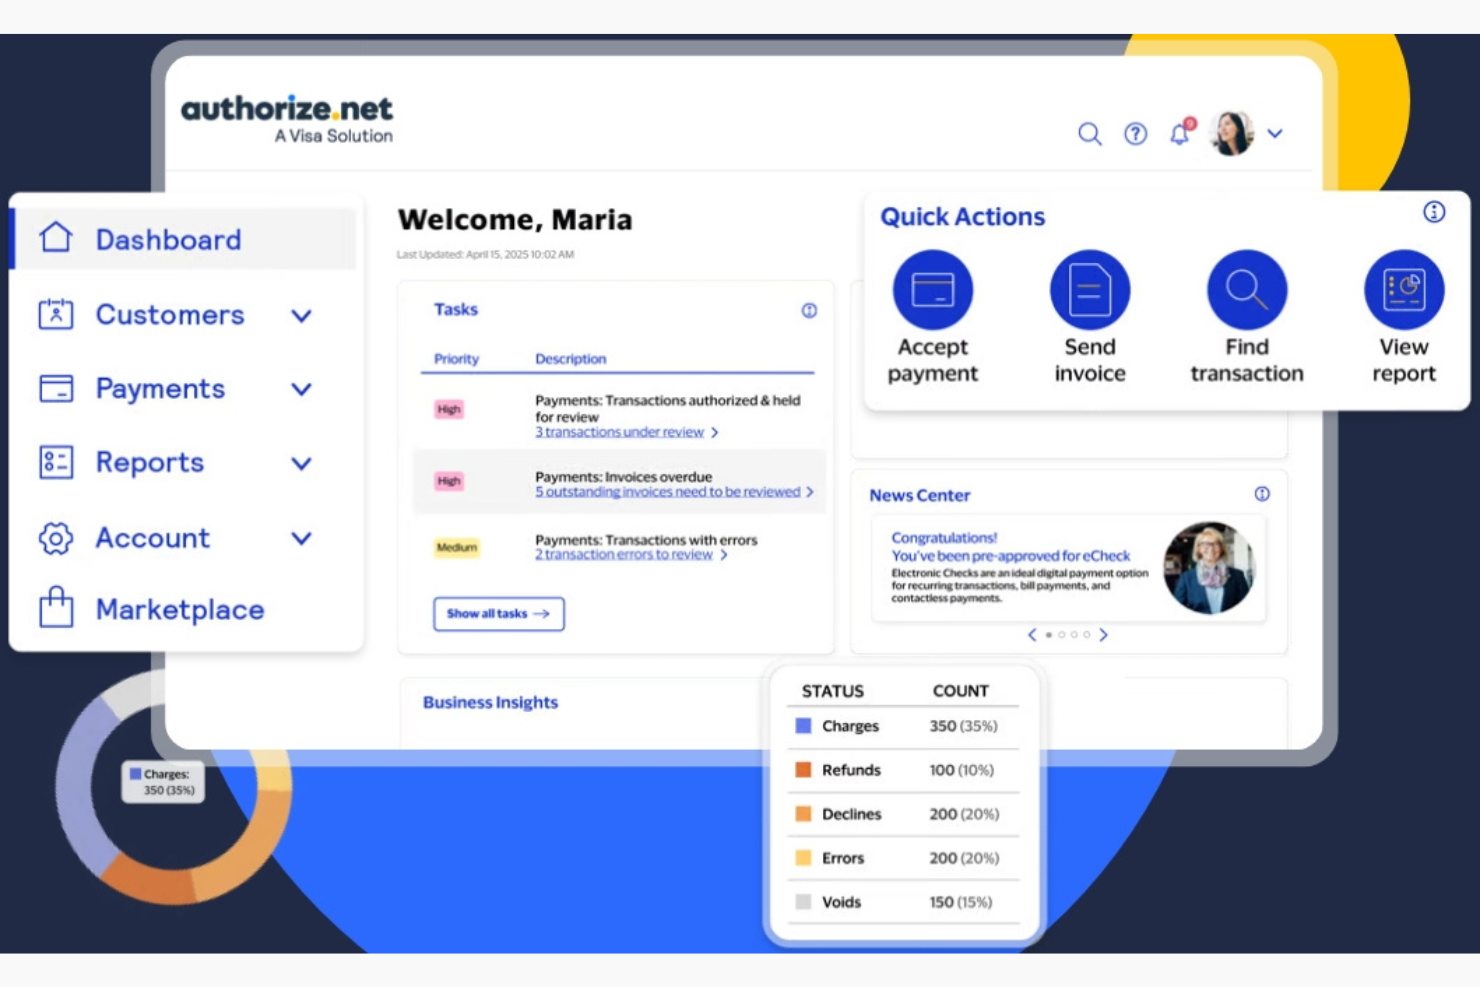
Task: Expand the Payments submenu chevron
Action: (301, 390)
